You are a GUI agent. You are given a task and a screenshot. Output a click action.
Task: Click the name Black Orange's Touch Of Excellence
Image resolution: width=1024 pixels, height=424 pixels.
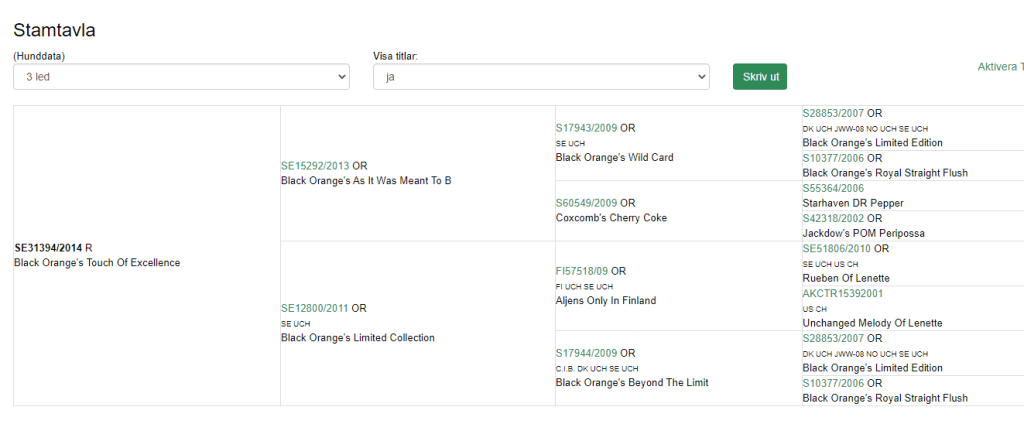pyautogui.click(x=97, y=263)
